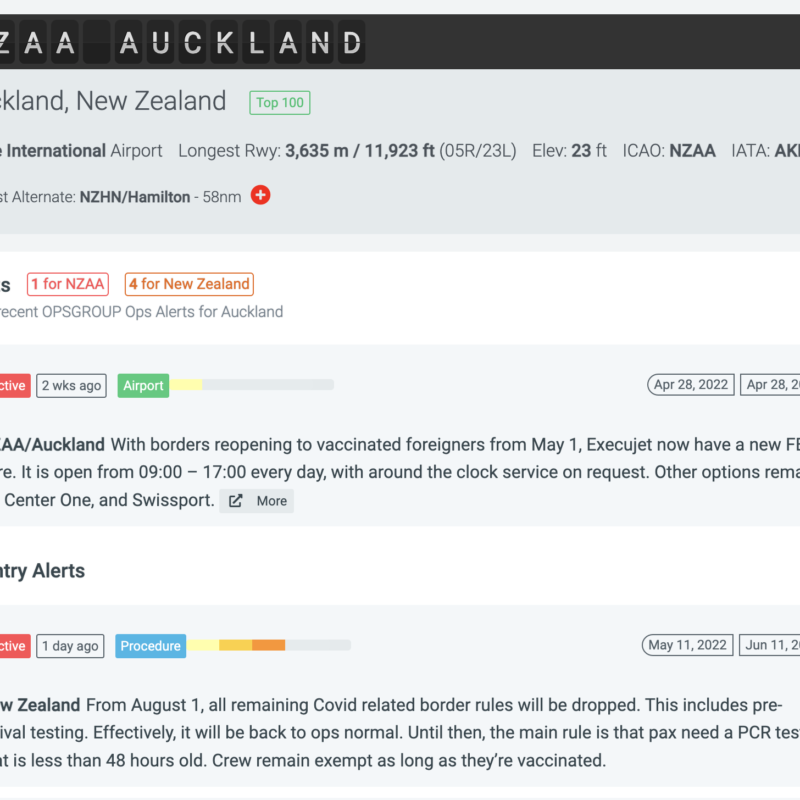Select the May 11, 2022 date pill
The height and width of the screenshot is (800, 800).
[688, 645]
